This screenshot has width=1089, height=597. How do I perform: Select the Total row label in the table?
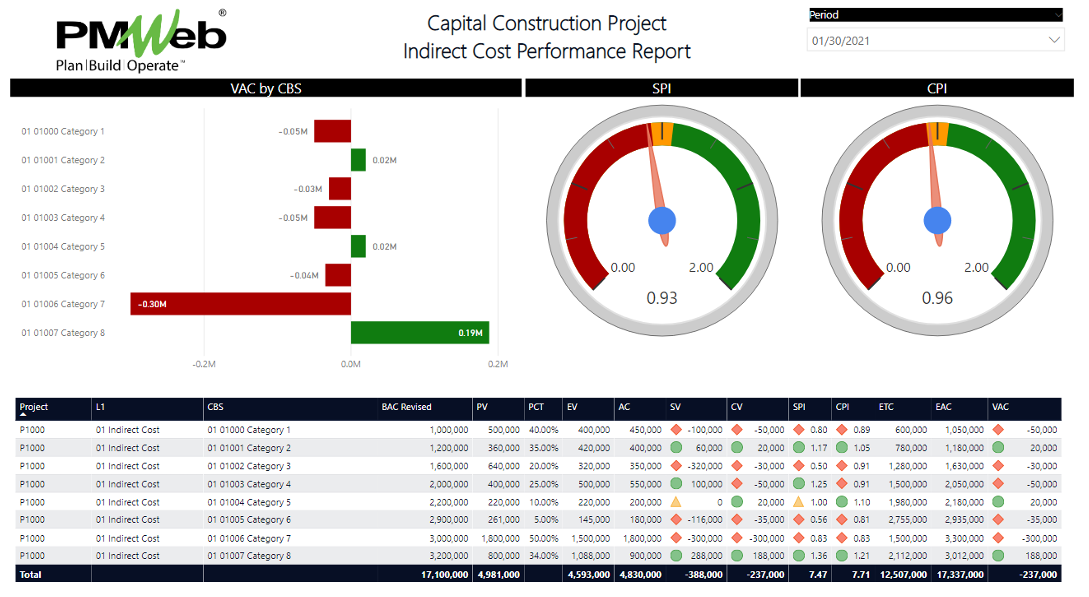(x=32, y=574)
